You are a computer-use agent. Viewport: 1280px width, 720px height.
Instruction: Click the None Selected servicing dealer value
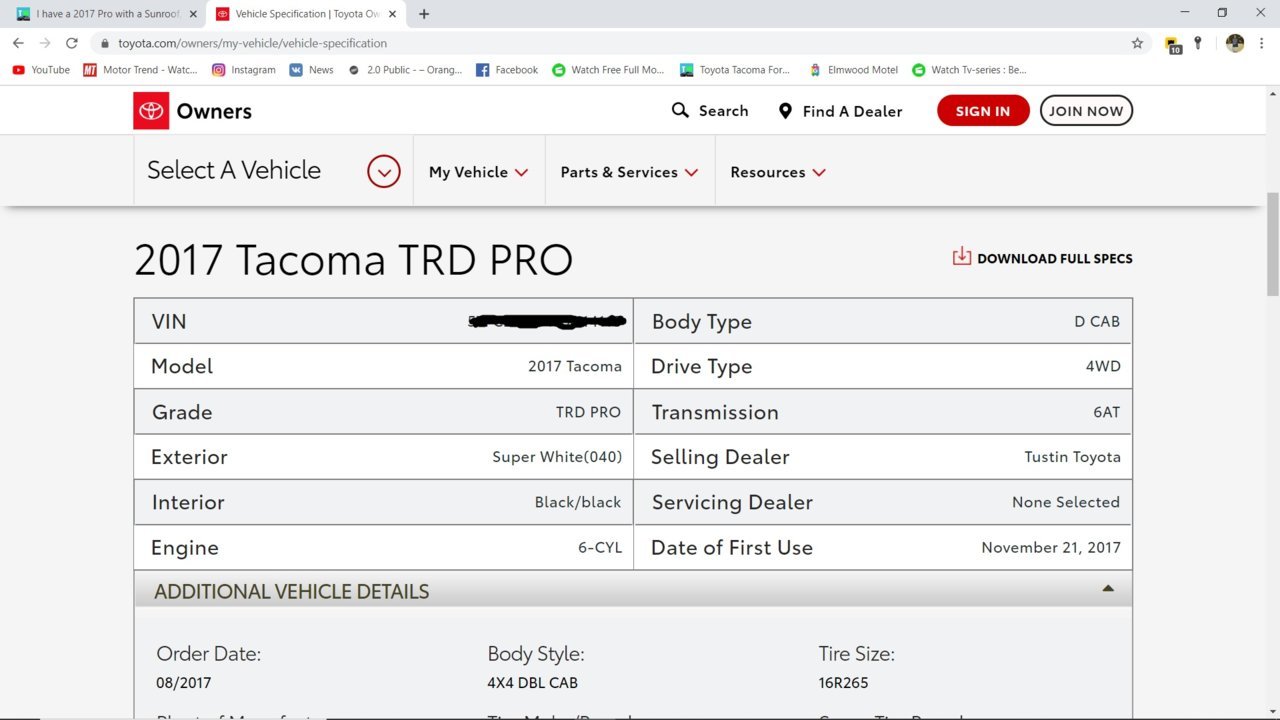pyautogui.click(x=1066, y=502)
